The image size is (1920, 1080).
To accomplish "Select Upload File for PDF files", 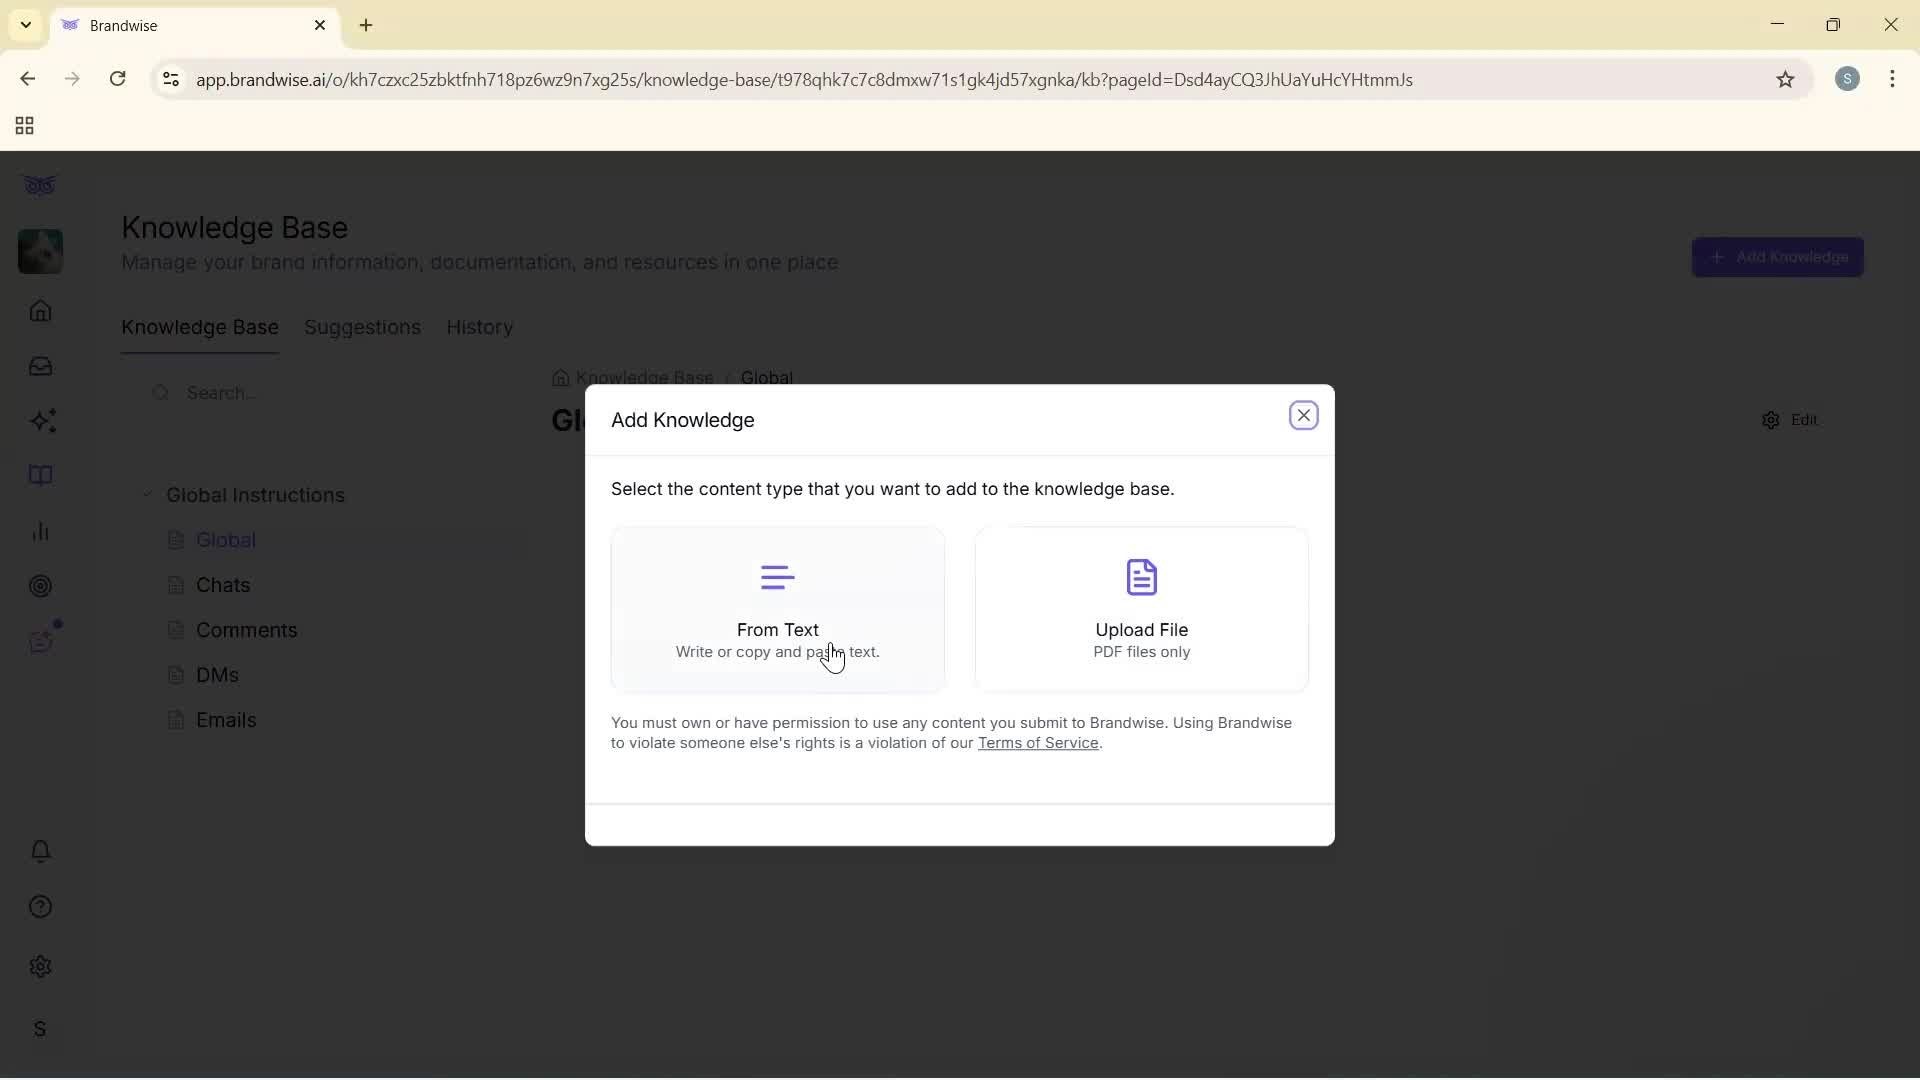I will (x=1141, y=608).
